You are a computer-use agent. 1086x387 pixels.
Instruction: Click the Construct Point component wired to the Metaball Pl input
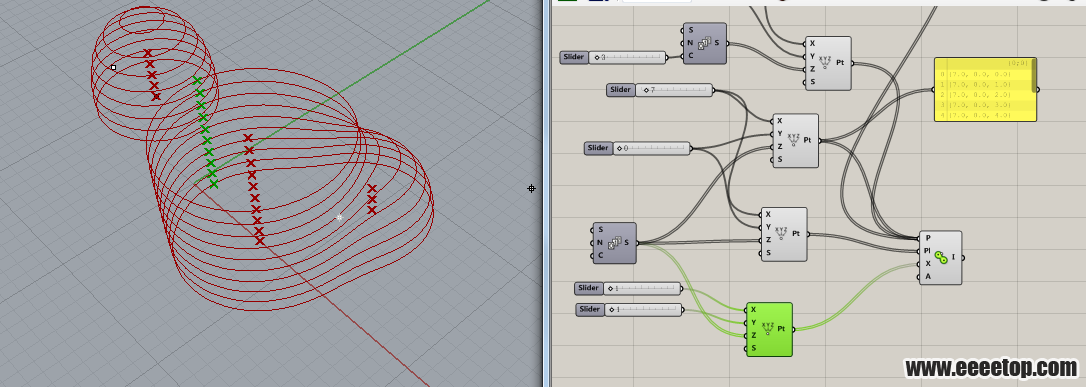784,234
